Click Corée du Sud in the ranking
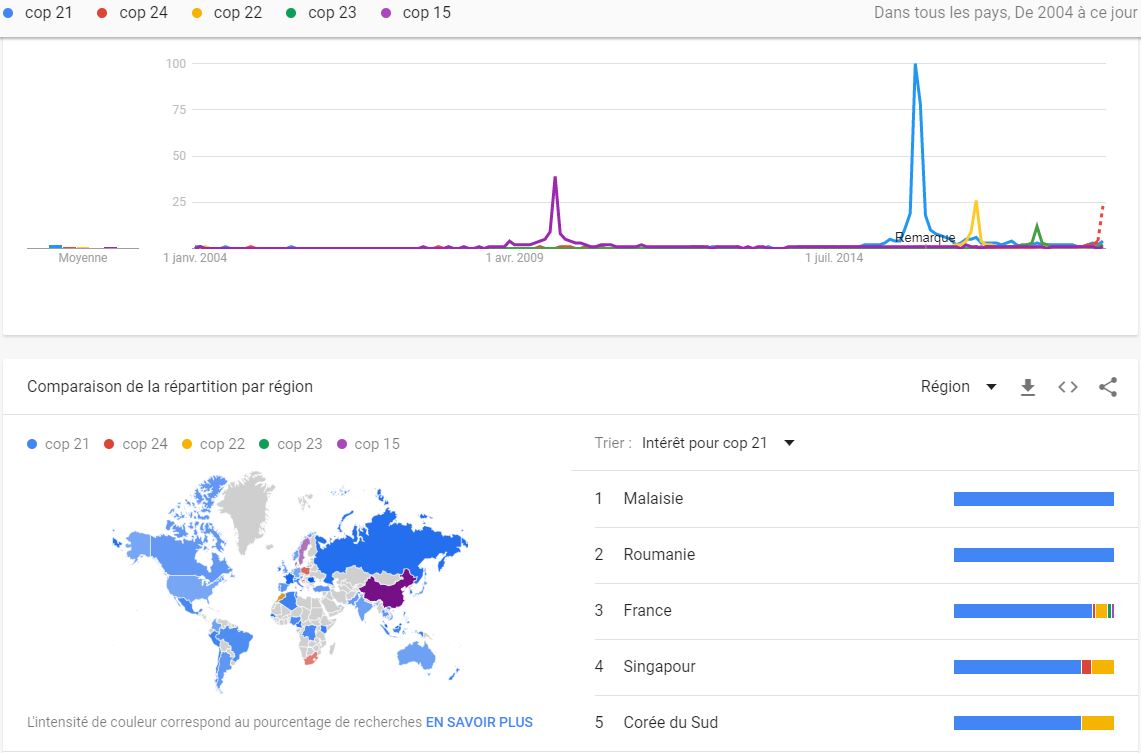Image resolution: width=1141 pixels, height=753 pixels. coord(670,722)
